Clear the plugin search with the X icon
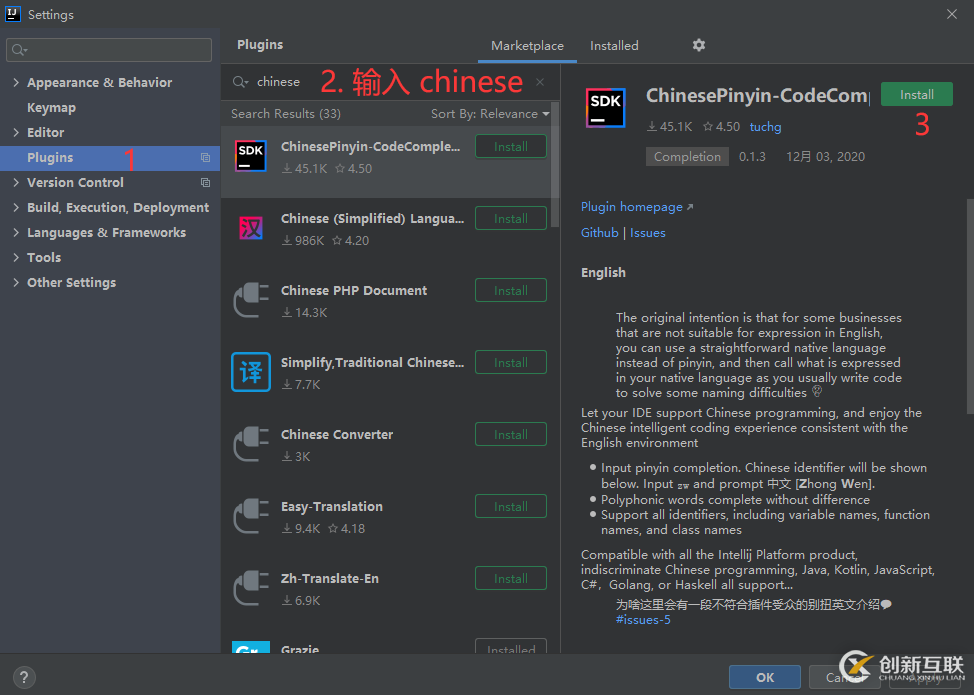974x695 pixels. 540,82
